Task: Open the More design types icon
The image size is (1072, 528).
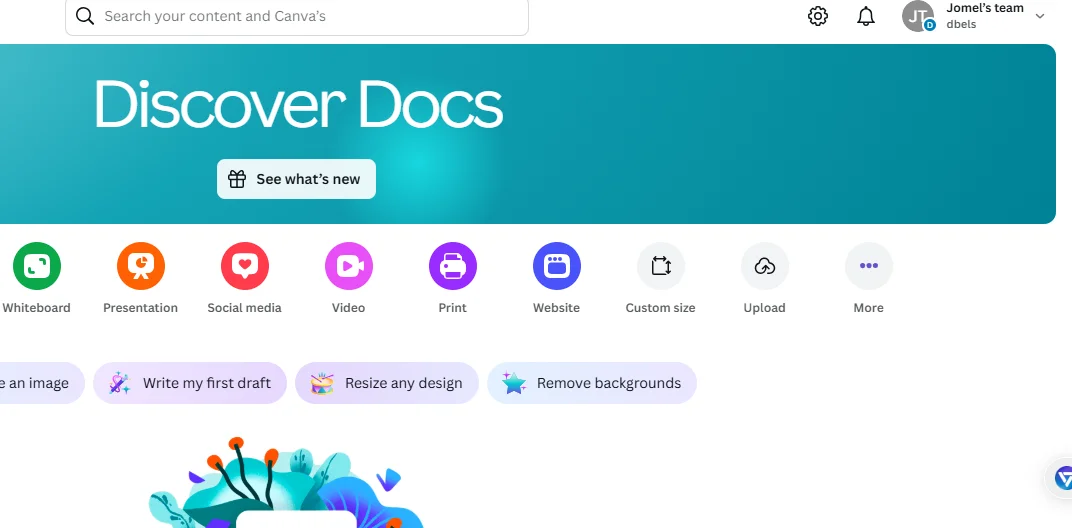Action: pyautogui.click(x=868, y=266)
